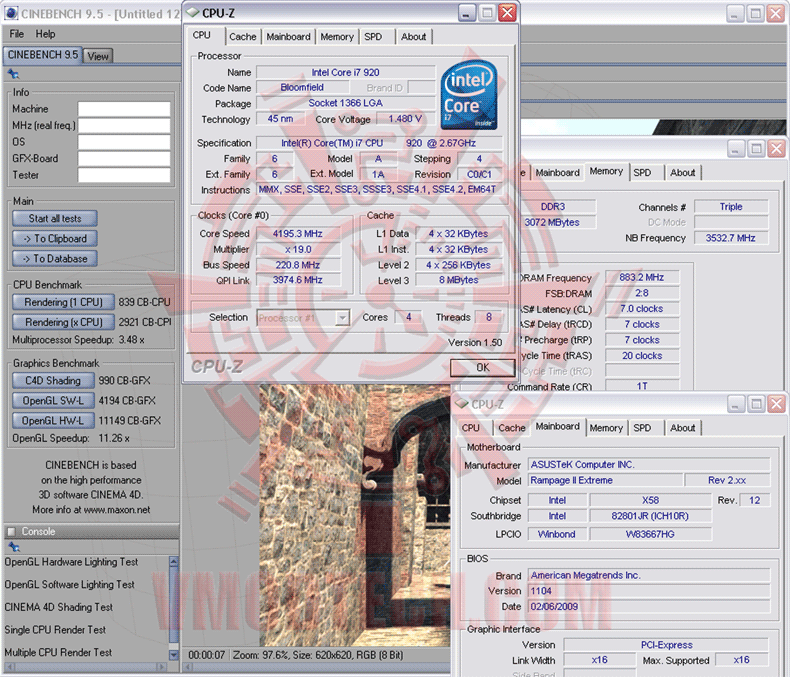The width and height of the screenshot is (790, 677).
Task: Click 'Single CPU Render Test' console line
Action: [x=55, y=630]
